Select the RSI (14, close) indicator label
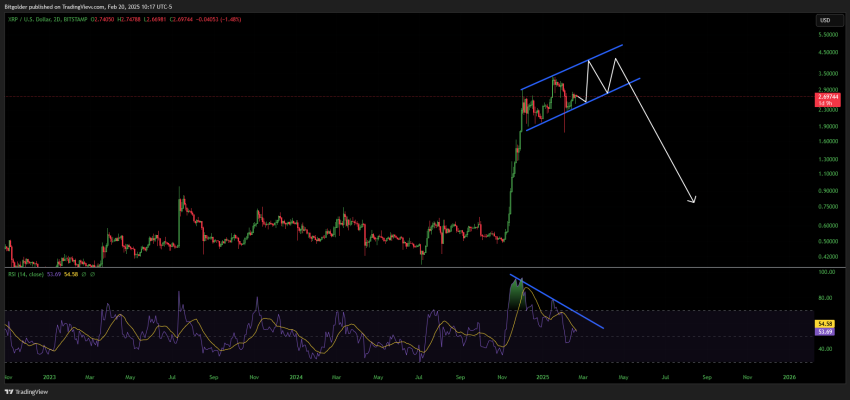Viewport: 850px width, 400px height. coord(29,274)
